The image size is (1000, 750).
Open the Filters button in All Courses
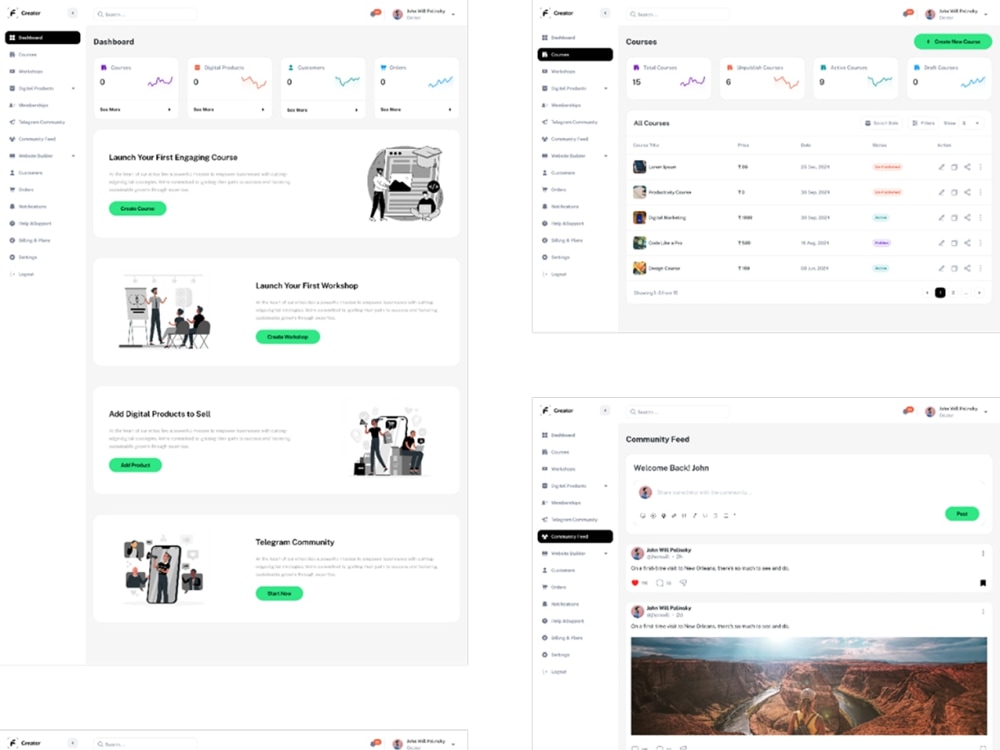point(923,123)
